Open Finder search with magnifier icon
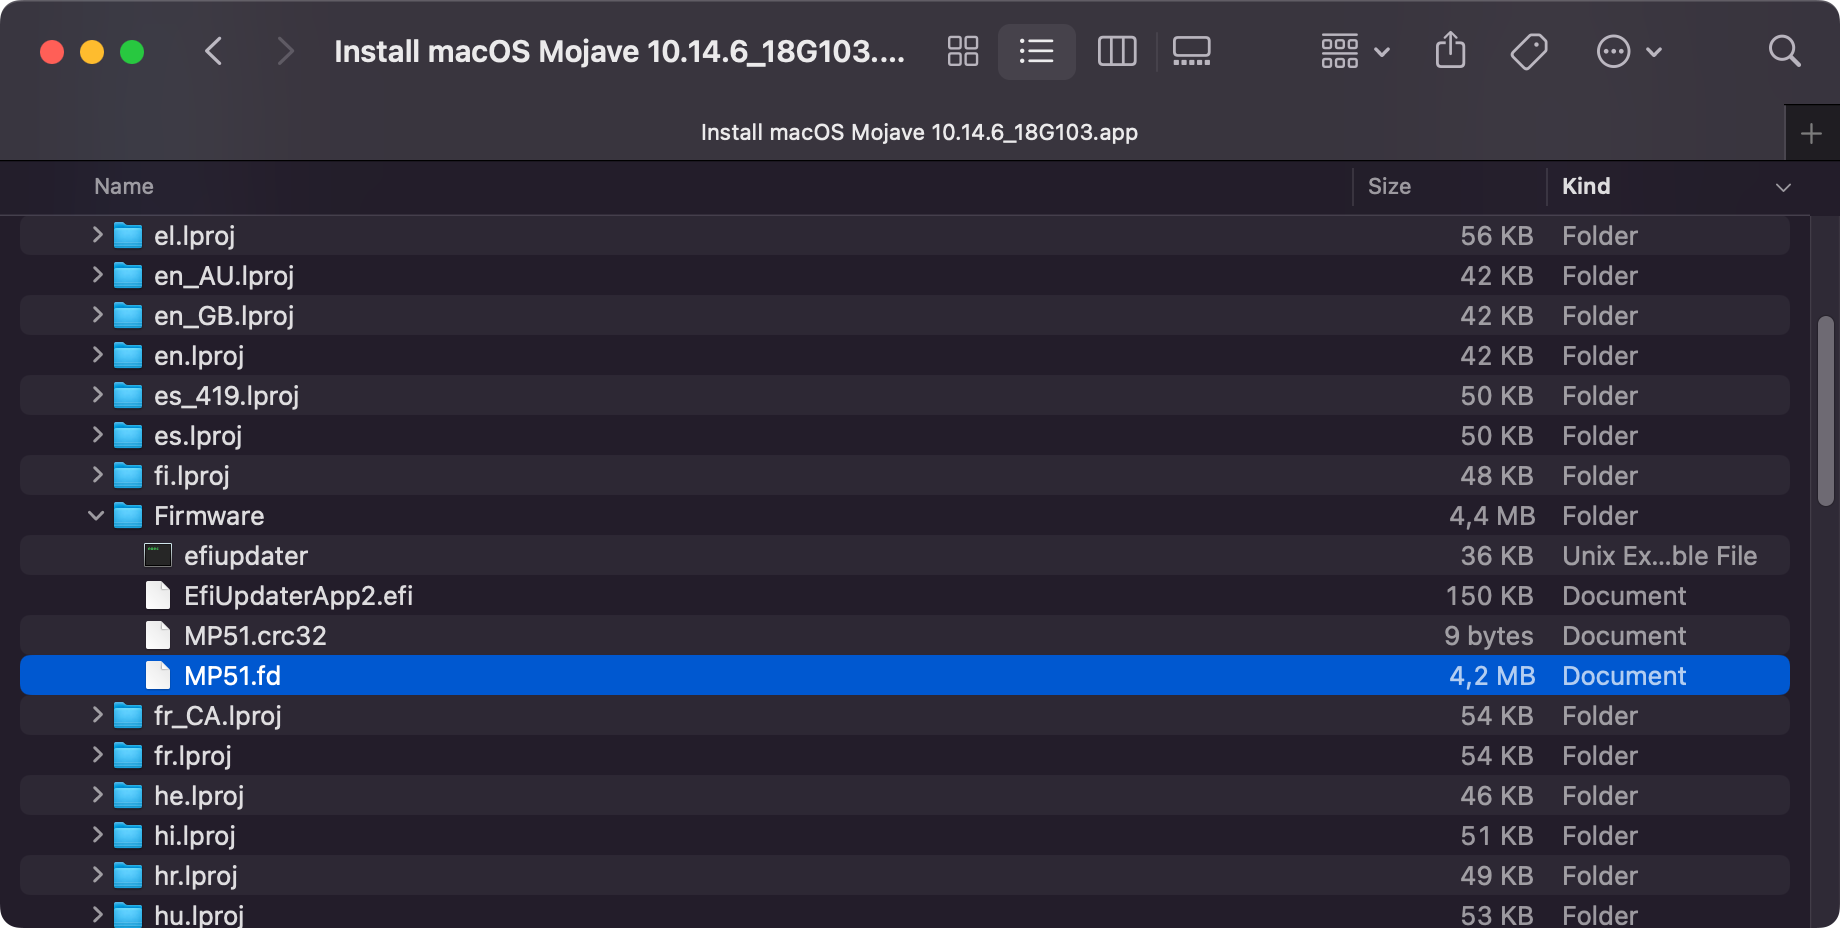 click(1784, 51)
